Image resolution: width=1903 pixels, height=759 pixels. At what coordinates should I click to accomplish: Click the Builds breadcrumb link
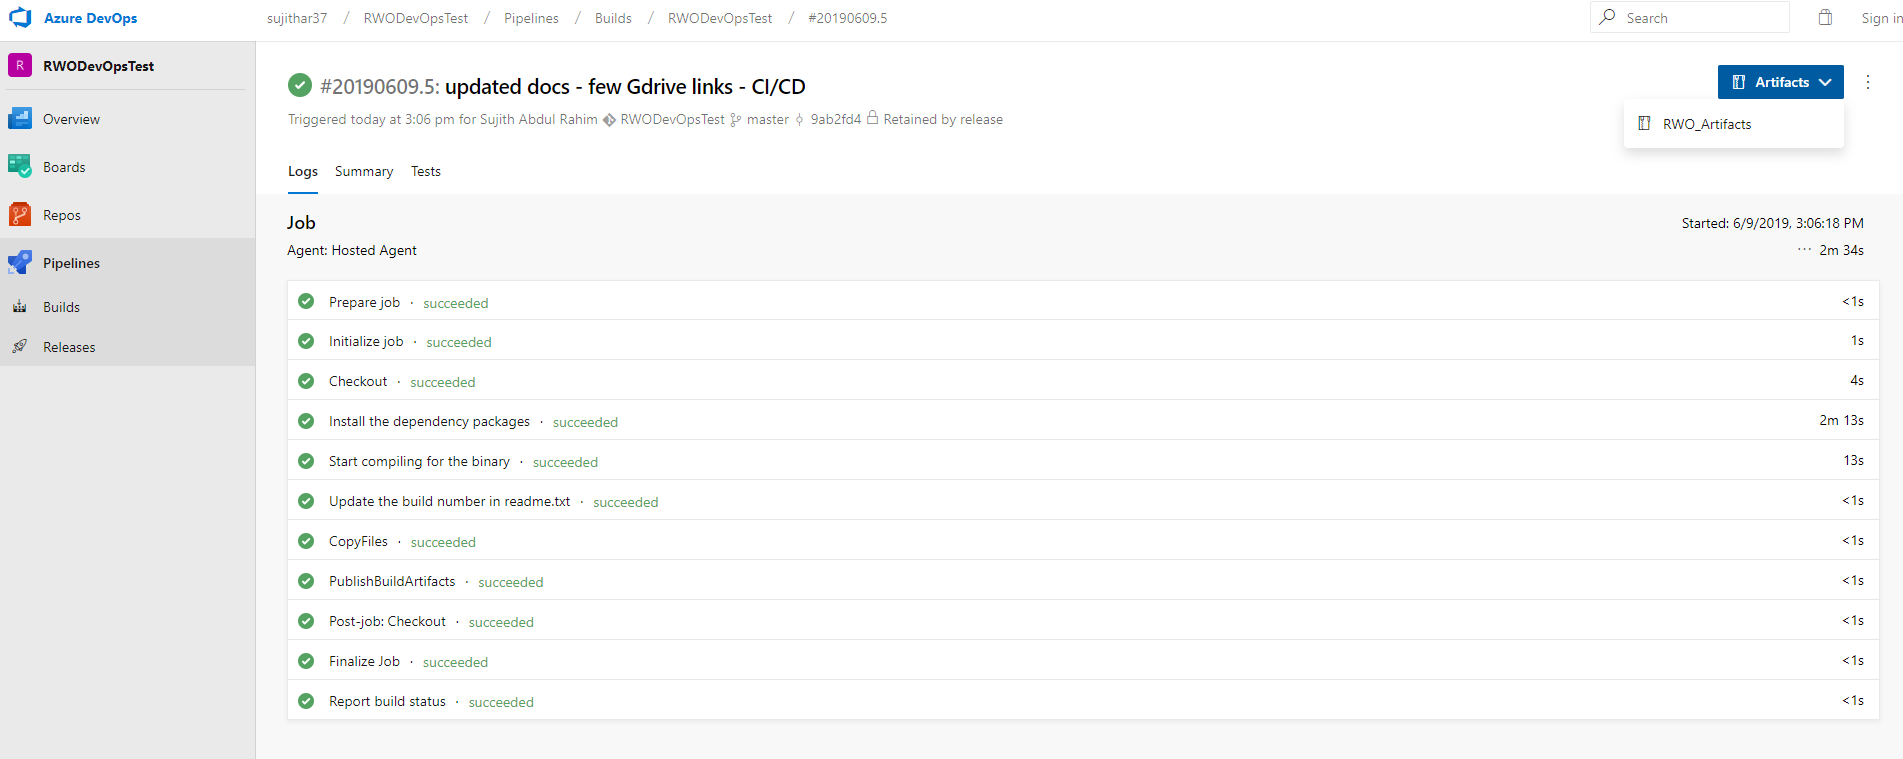coord(613,18)
